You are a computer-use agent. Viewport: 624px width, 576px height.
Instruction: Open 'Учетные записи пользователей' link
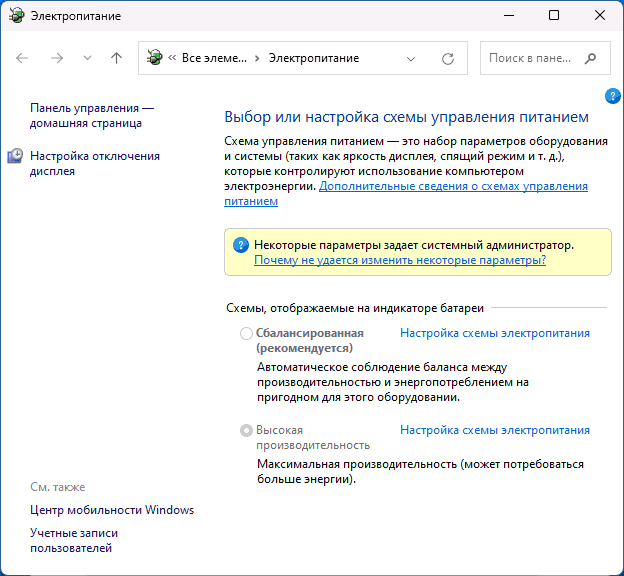point(74,541)
